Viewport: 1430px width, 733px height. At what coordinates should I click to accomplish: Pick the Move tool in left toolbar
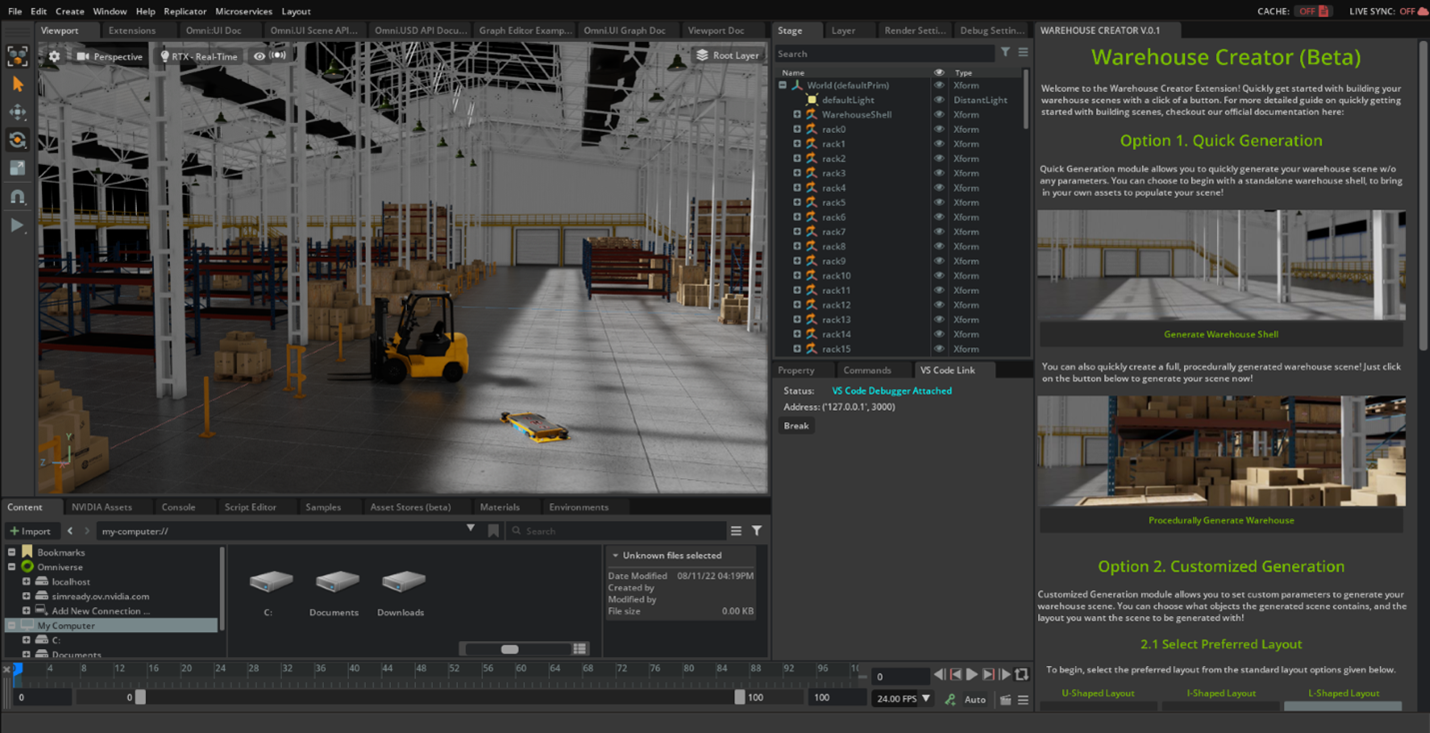[x=17, y=112]
